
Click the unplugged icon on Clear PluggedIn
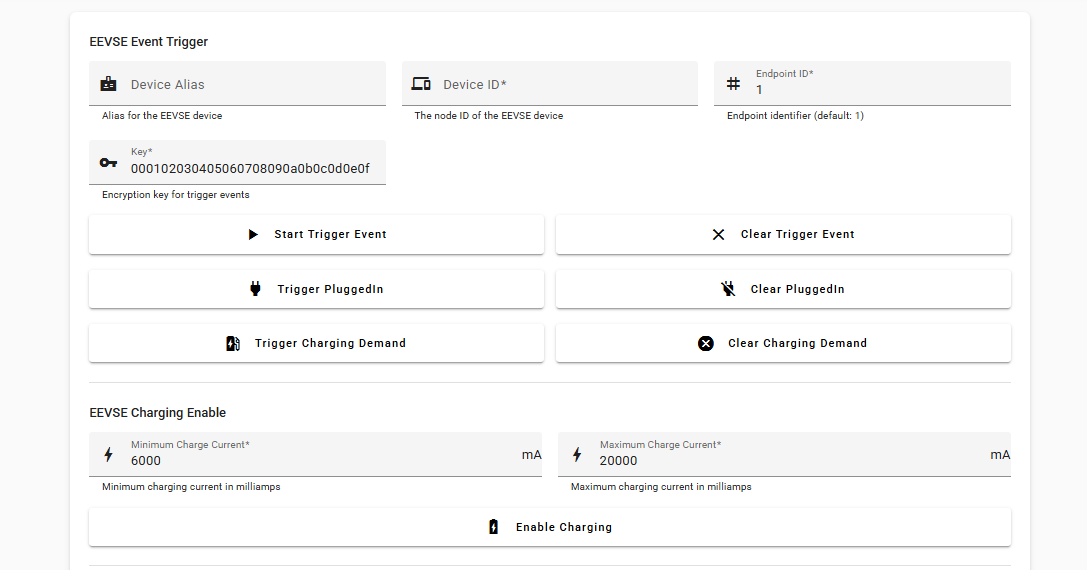(728, 289)
